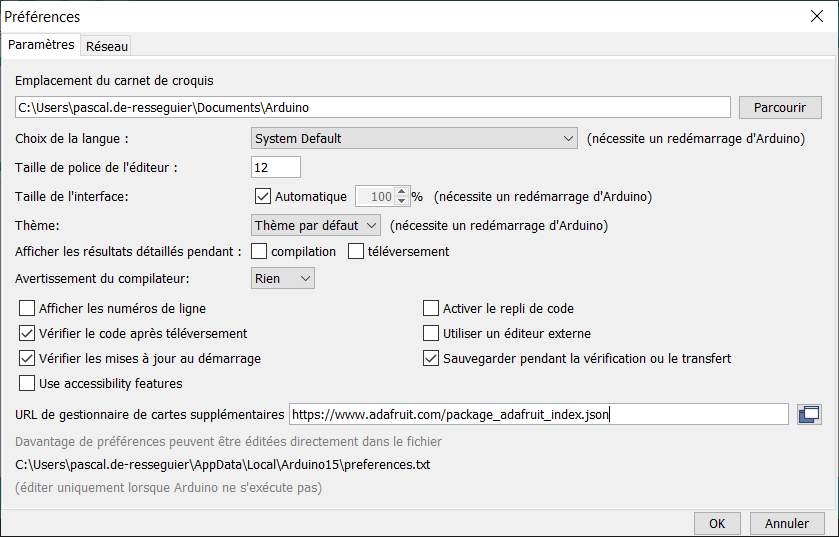This screenshot has height=537, width=839.
Task: Select the Paramètres tab
Action: (x=41, y=45)
